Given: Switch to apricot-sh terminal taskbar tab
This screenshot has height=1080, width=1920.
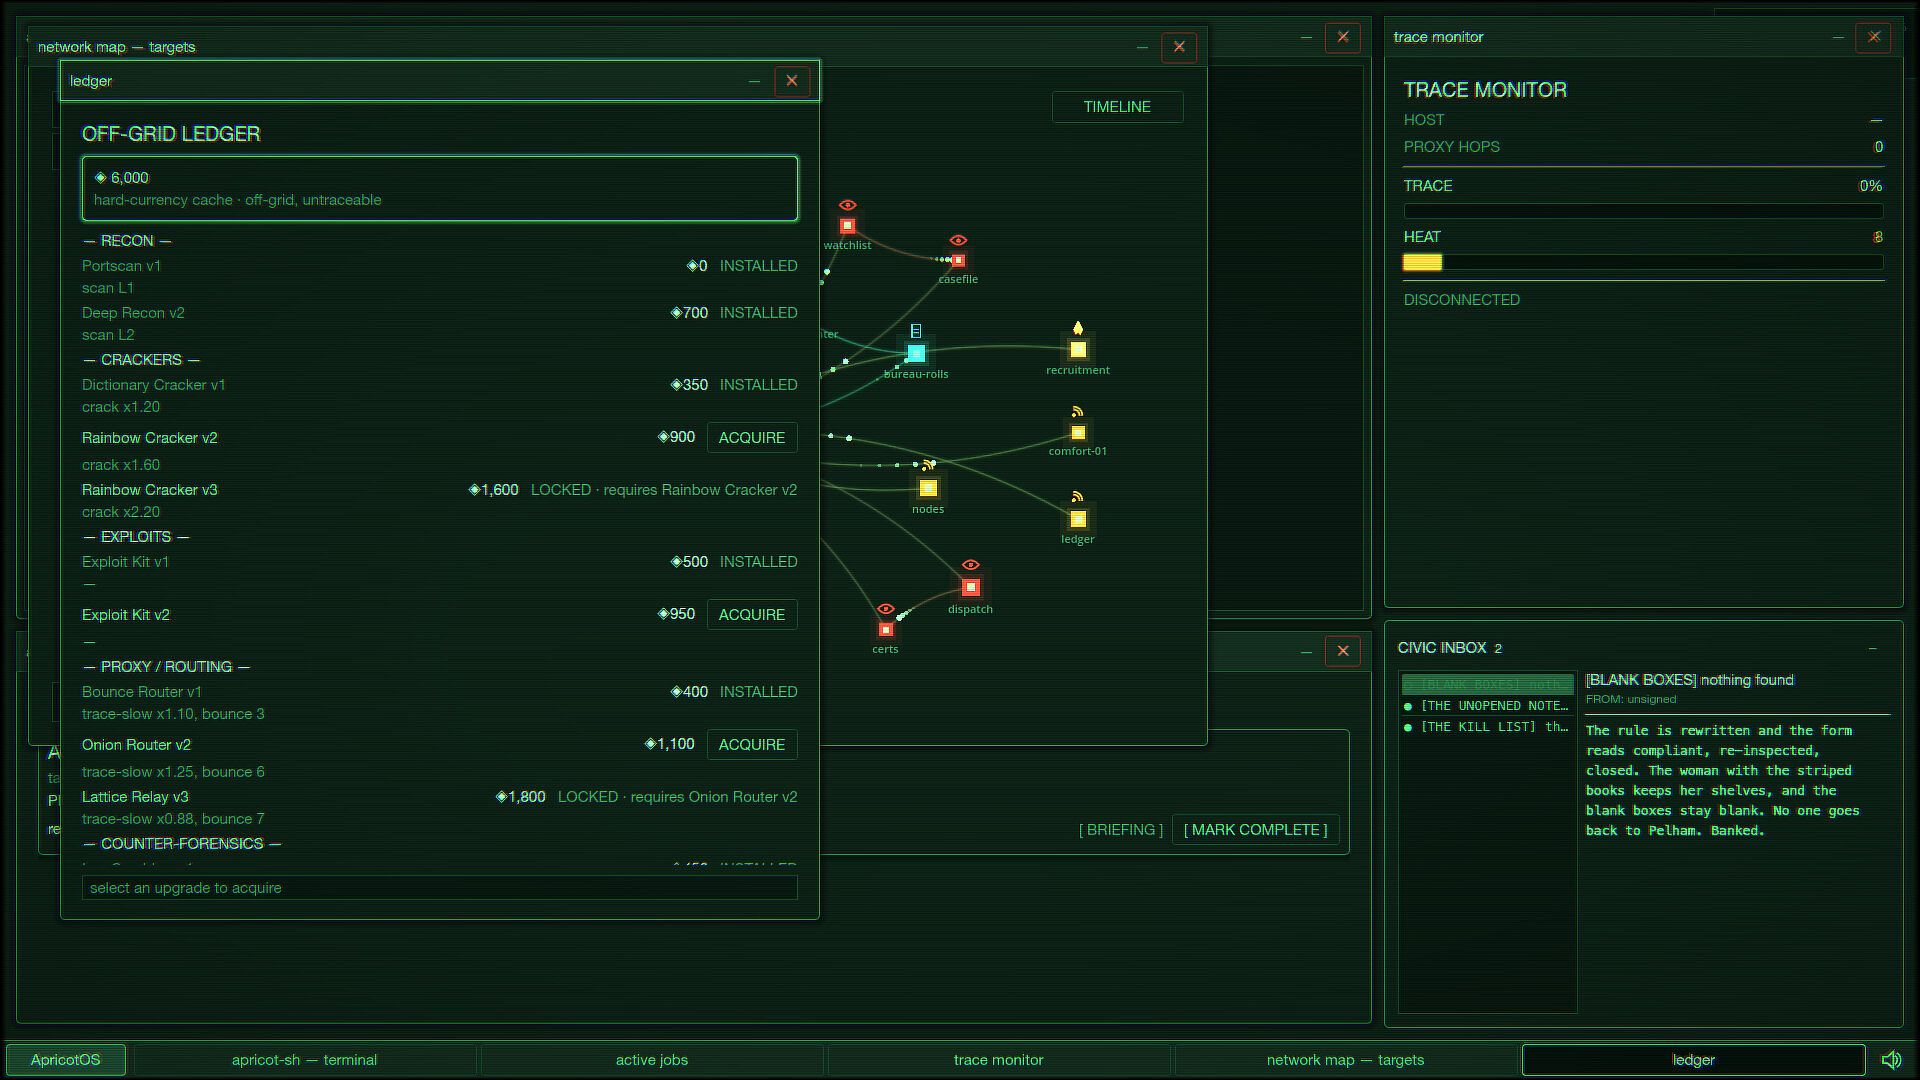Looking at the screenshot, I should pyautogui.click(x=304, y=1060).
